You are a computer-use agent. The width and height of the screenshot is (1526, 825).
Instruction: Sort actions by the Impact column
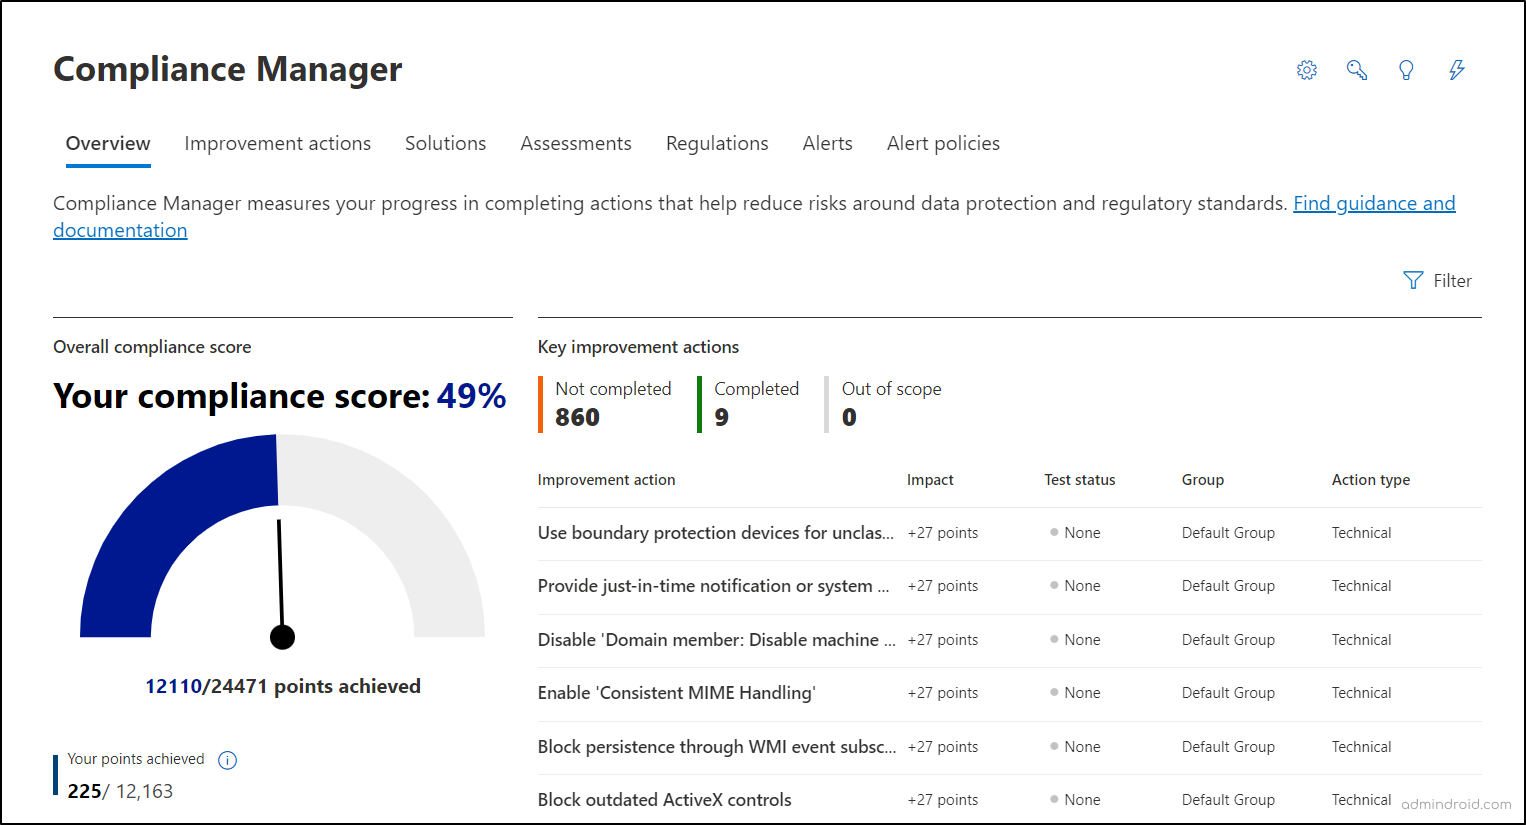(930, 480)
